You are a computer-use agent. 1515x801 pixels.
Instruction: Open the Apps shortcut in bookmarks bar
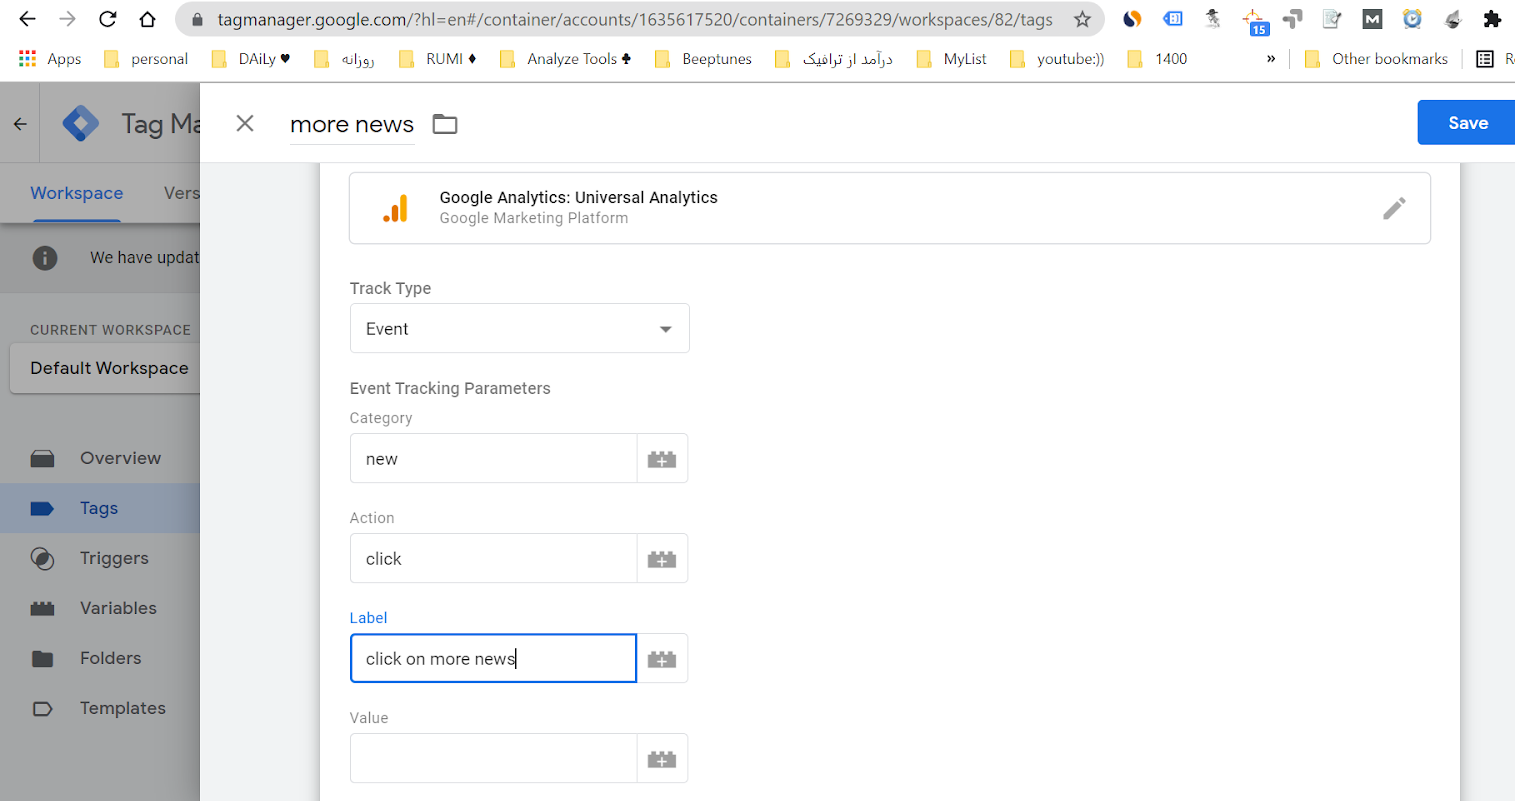pos(50,59)
